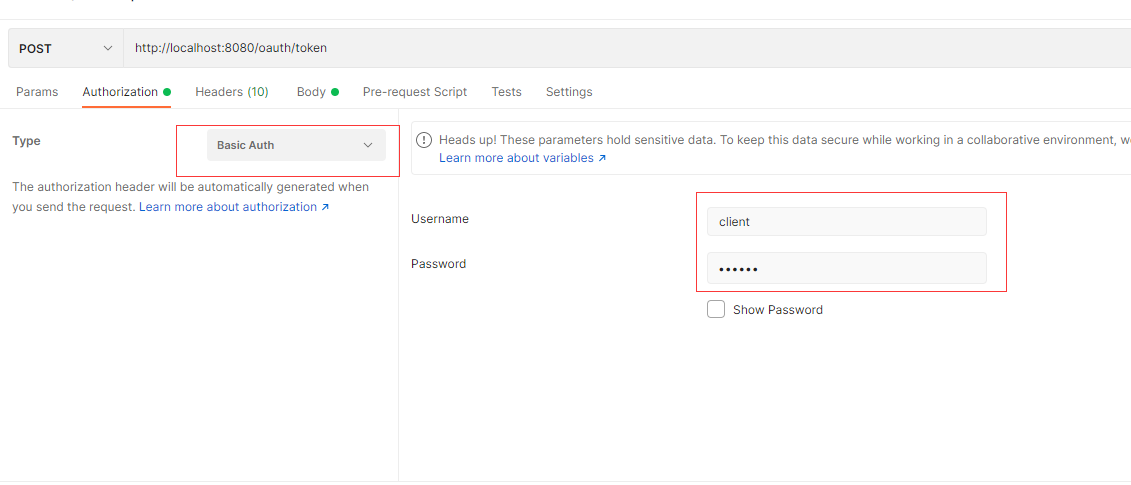Open the request Settings tab
Screen dimensions: 1131x485
(569, 92)
